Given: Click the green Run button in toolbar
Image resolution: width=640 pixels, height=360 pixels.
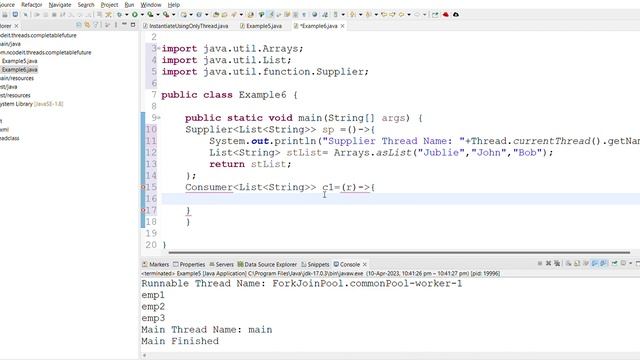Looking at the screenshot, I should click(x=134, y=14).
